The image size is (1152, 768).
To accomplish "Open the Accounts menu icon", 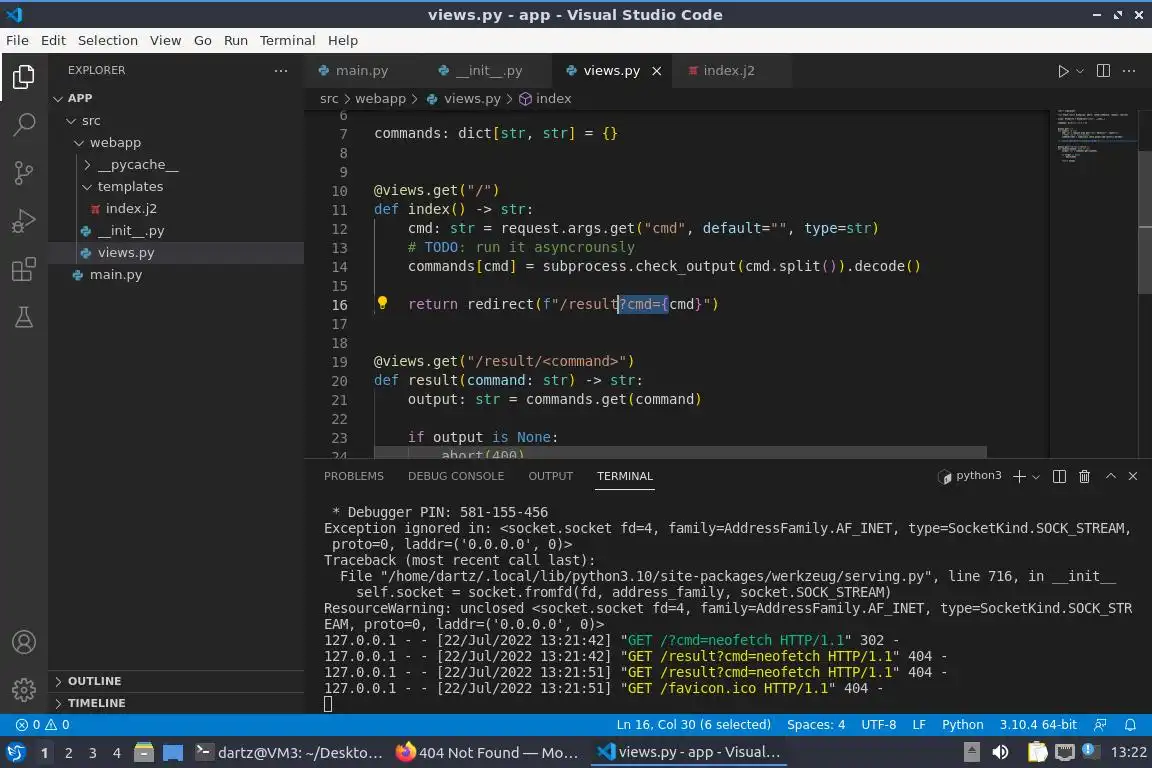I will coord(24,642).
